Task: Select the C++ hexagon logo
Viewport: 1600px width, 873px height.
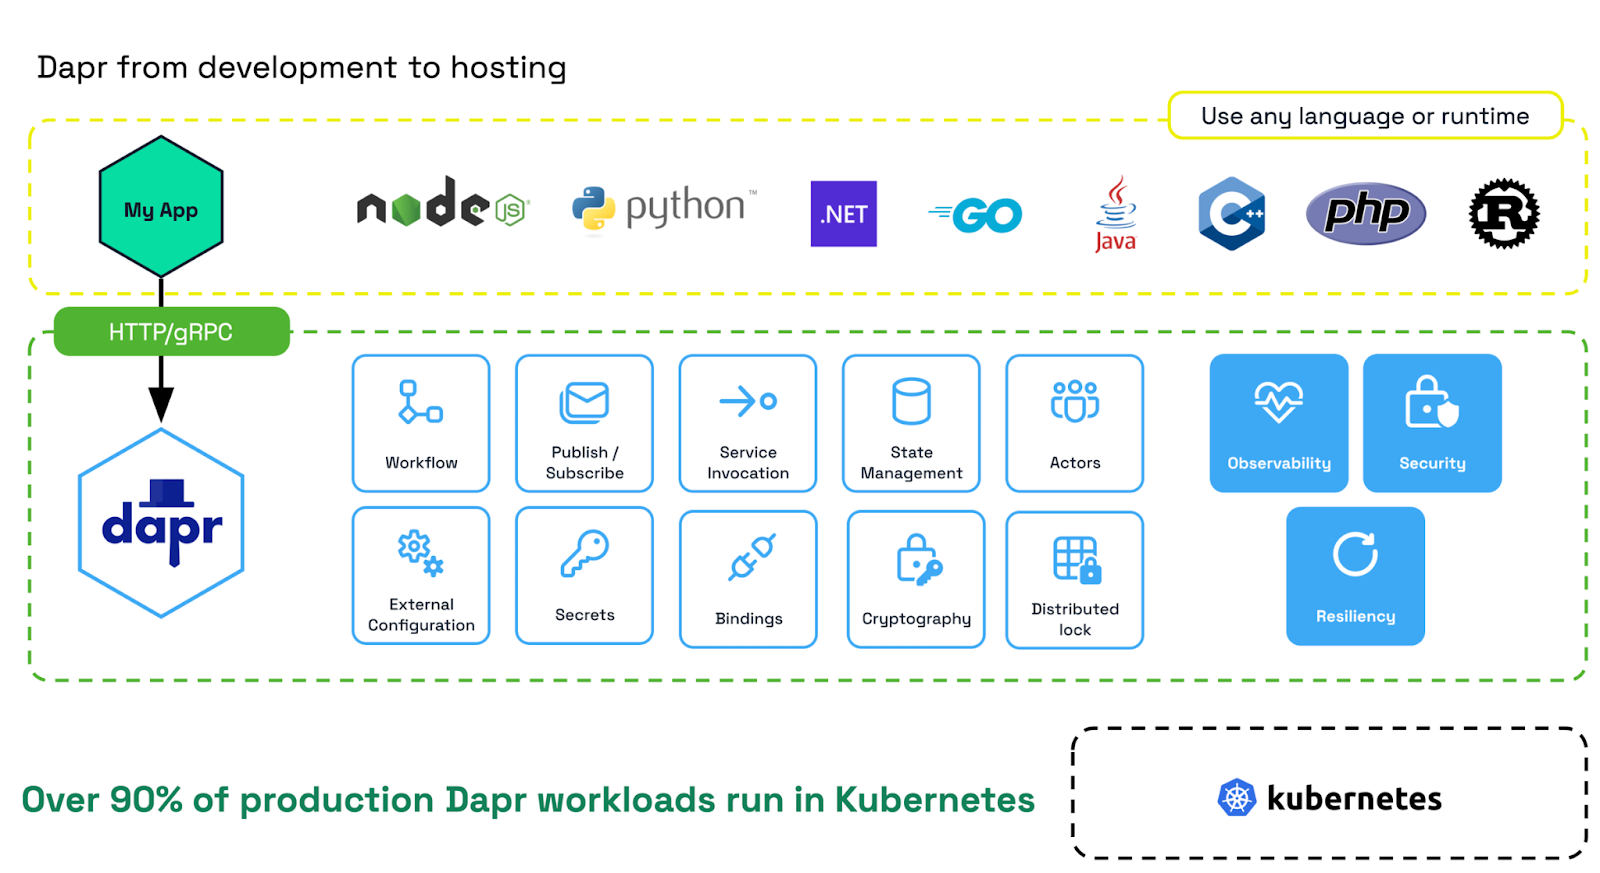Action: tap(1231, 214)
